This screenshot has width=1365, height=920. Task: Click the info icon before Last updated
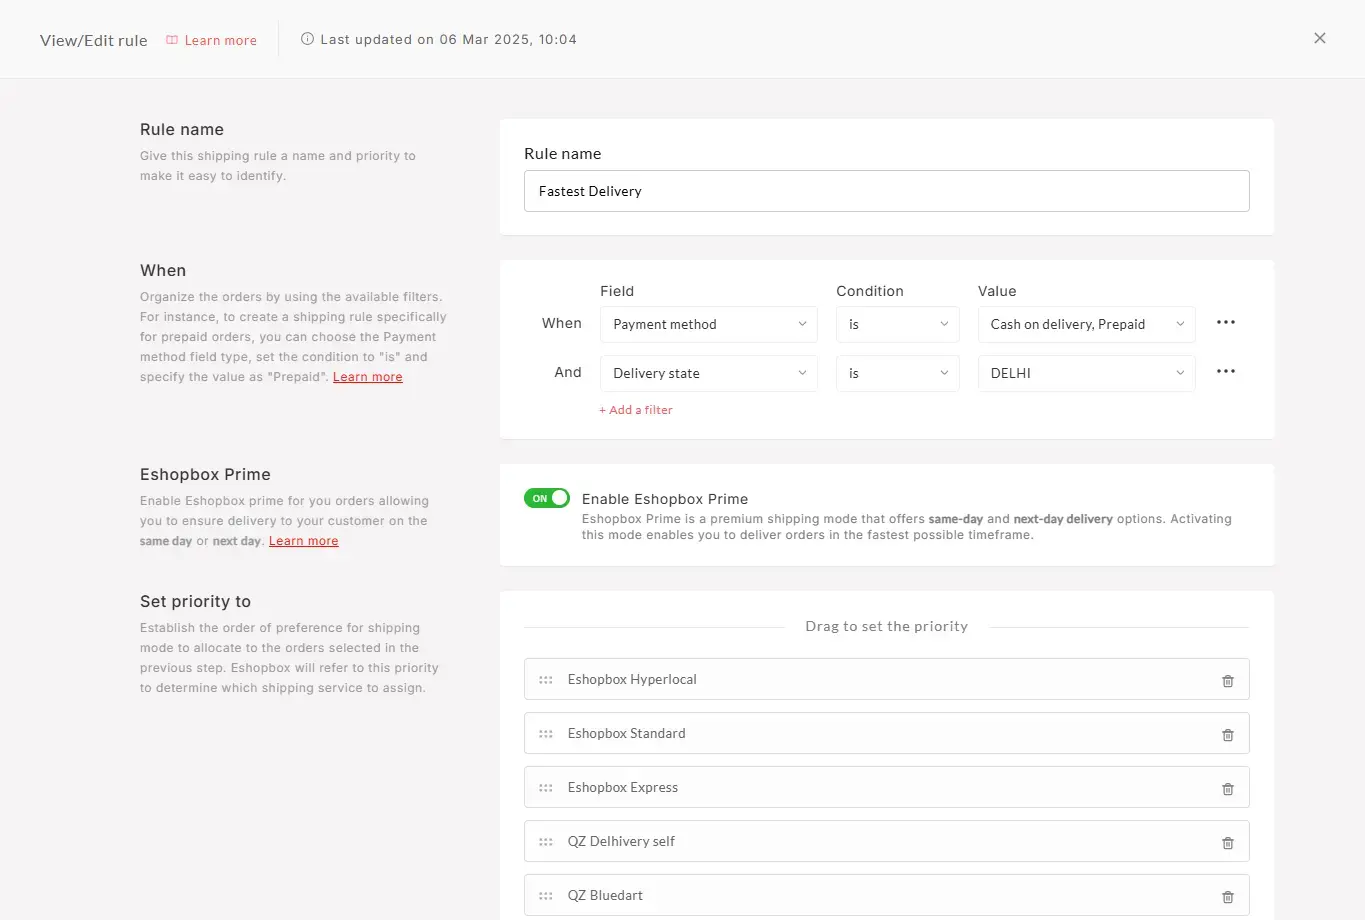(x=307, y=39)
